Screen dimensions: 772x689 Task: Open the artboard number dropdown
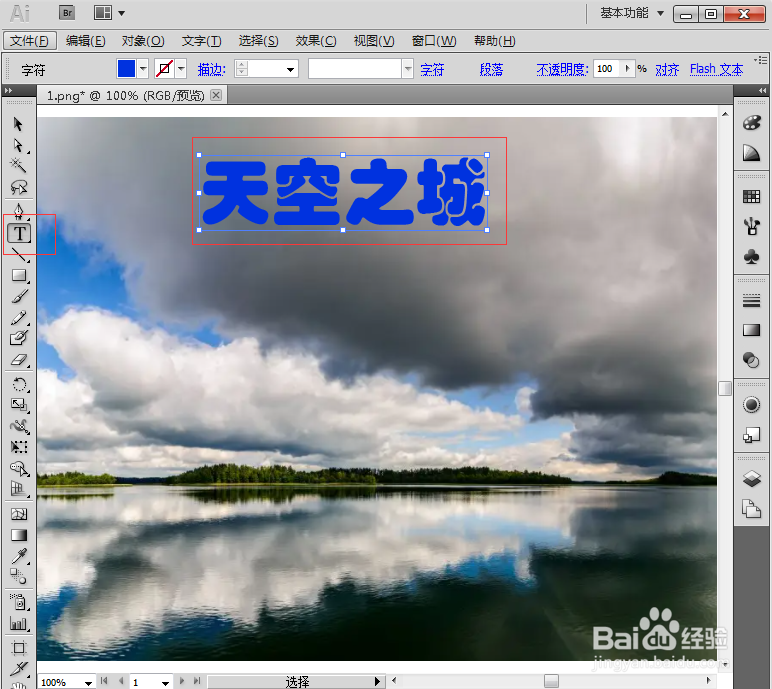(x=165, y=683)
